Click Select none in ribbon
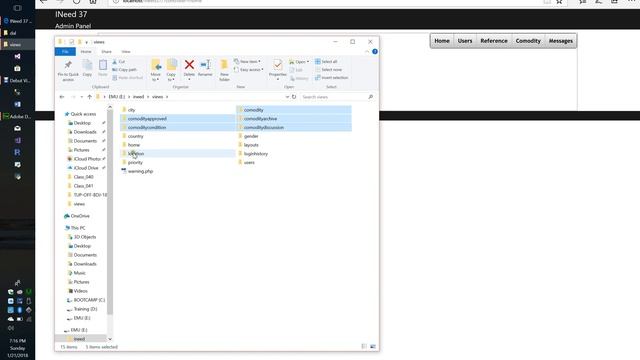This screenshot has height=360, width=640. 329,70
